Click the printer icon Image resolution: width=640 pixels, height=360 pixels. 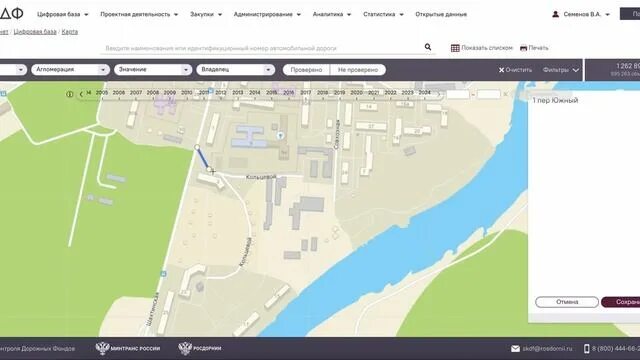pyautogui.click(x=523, y=48)
